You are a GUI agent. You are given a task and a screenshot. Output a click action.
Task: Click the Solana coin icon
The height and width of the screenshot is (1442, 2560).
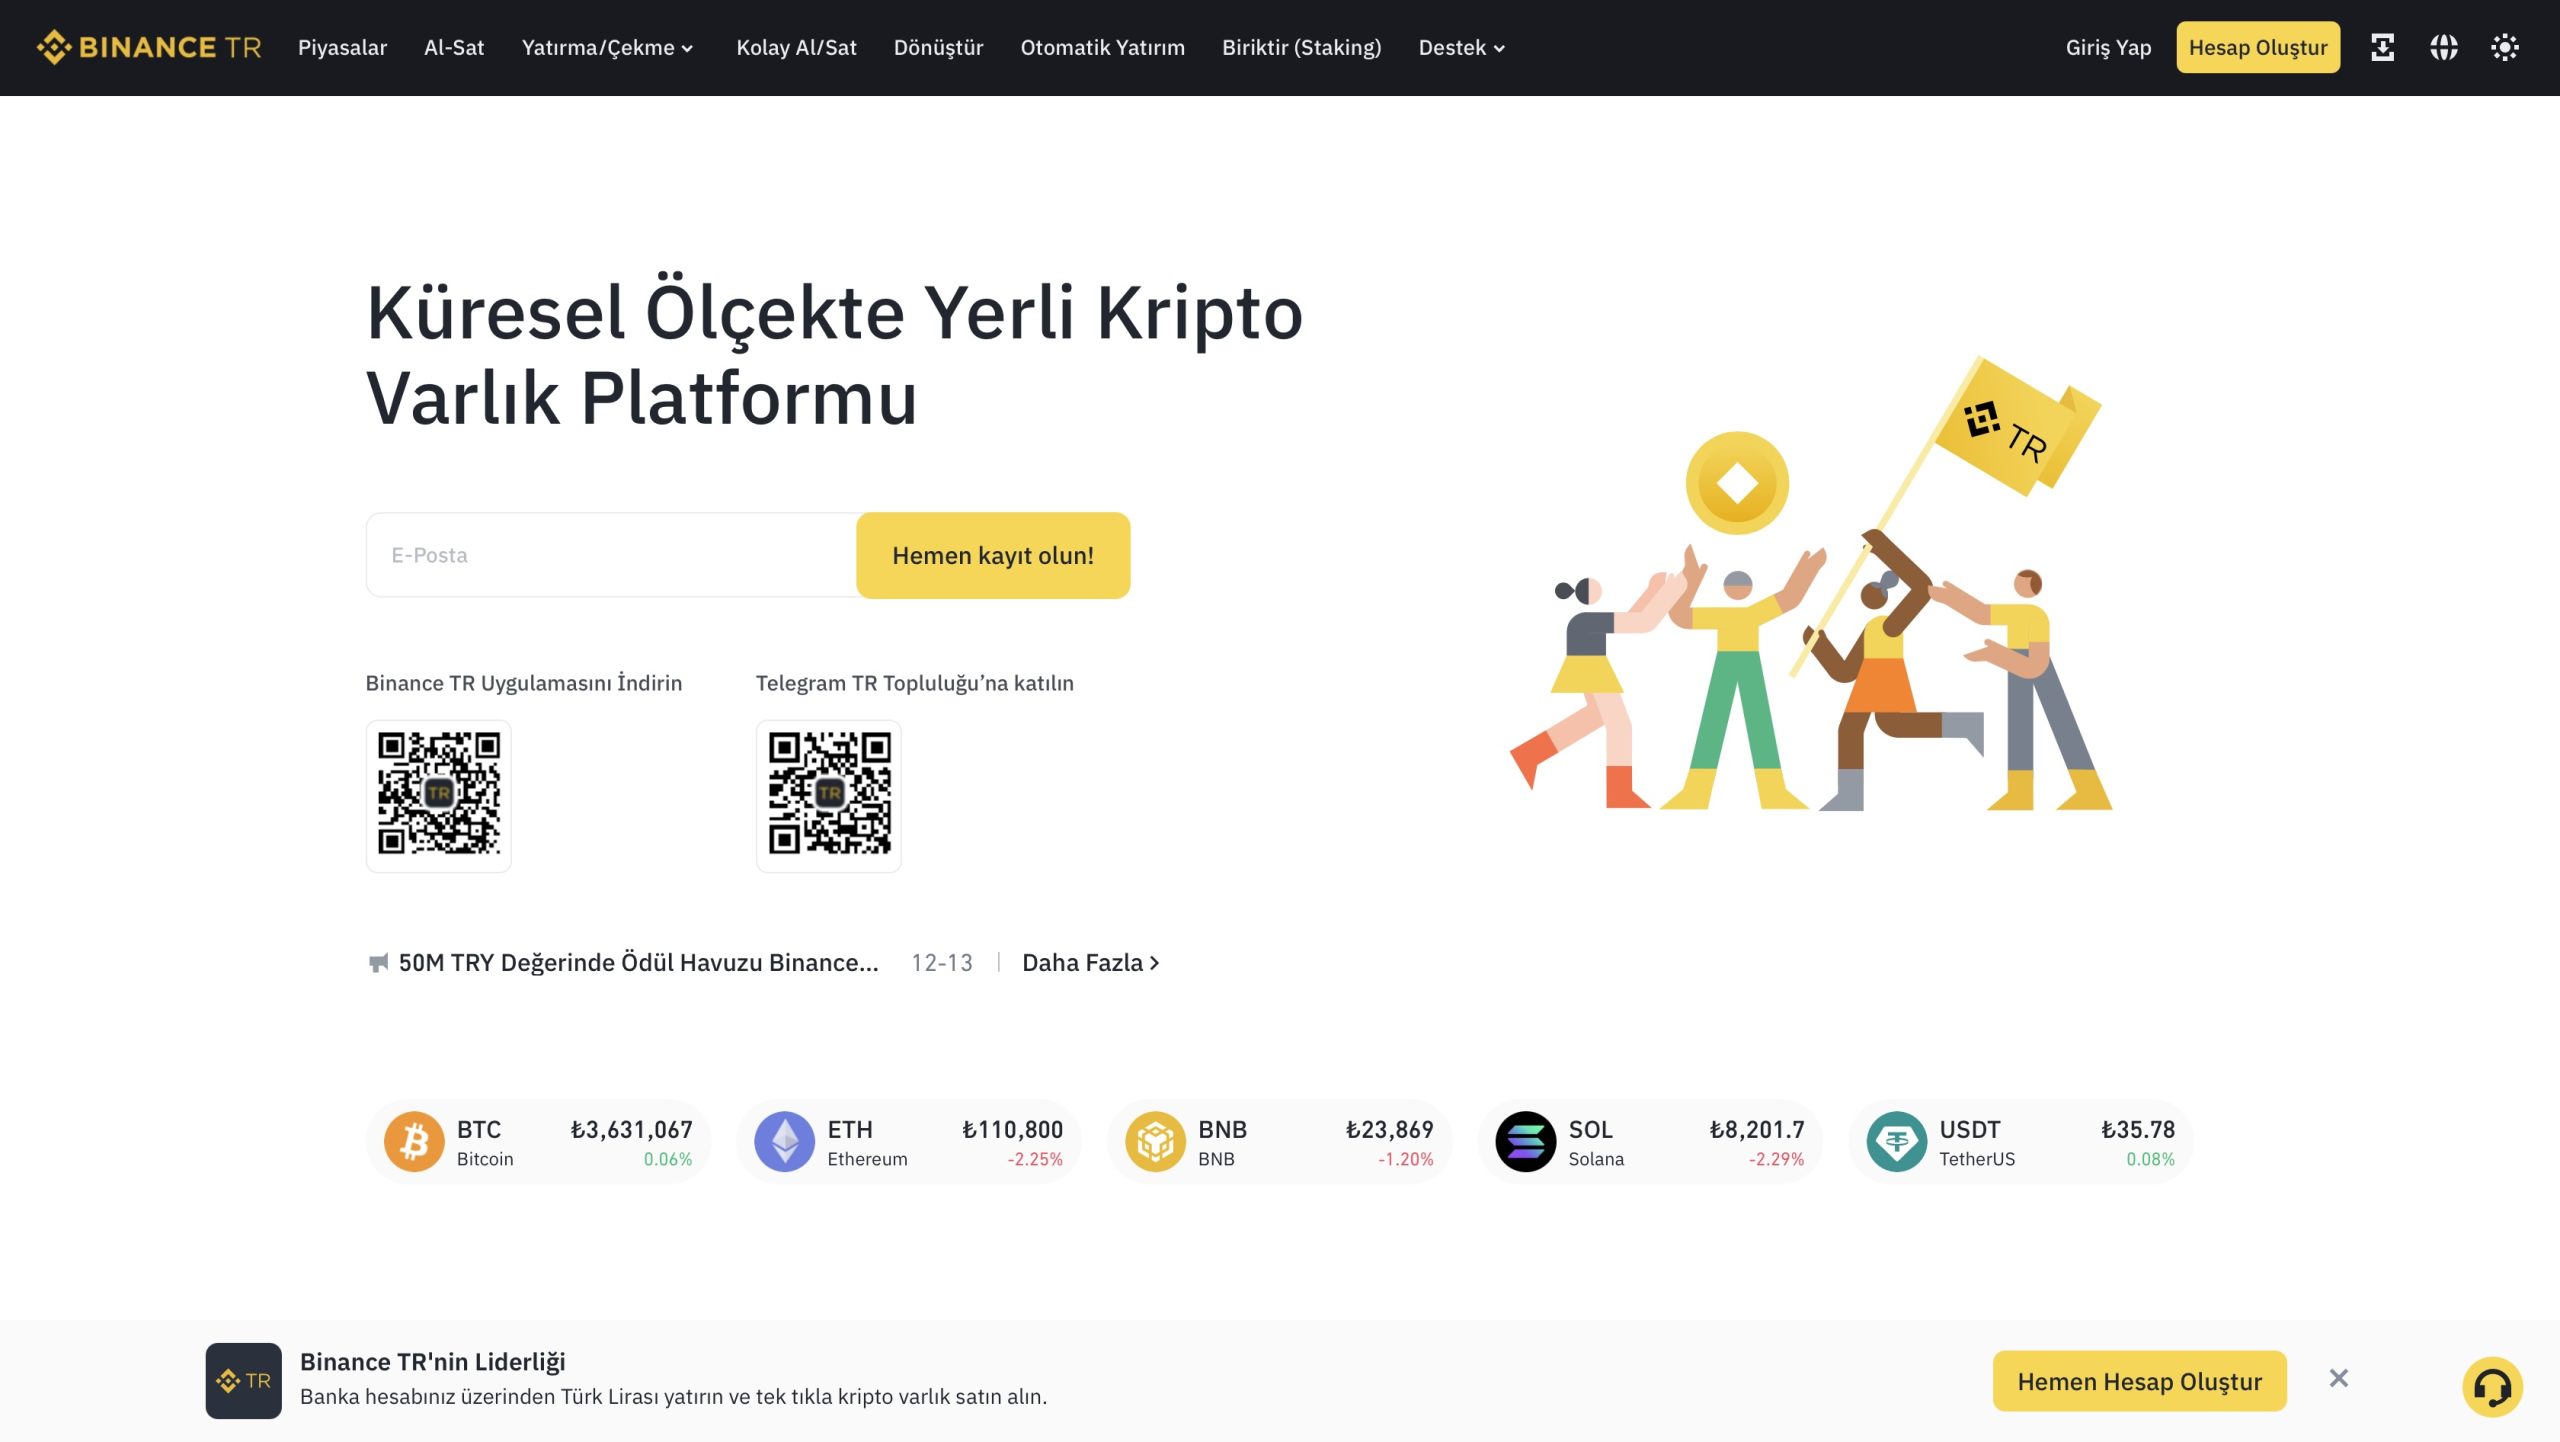1525,1141
